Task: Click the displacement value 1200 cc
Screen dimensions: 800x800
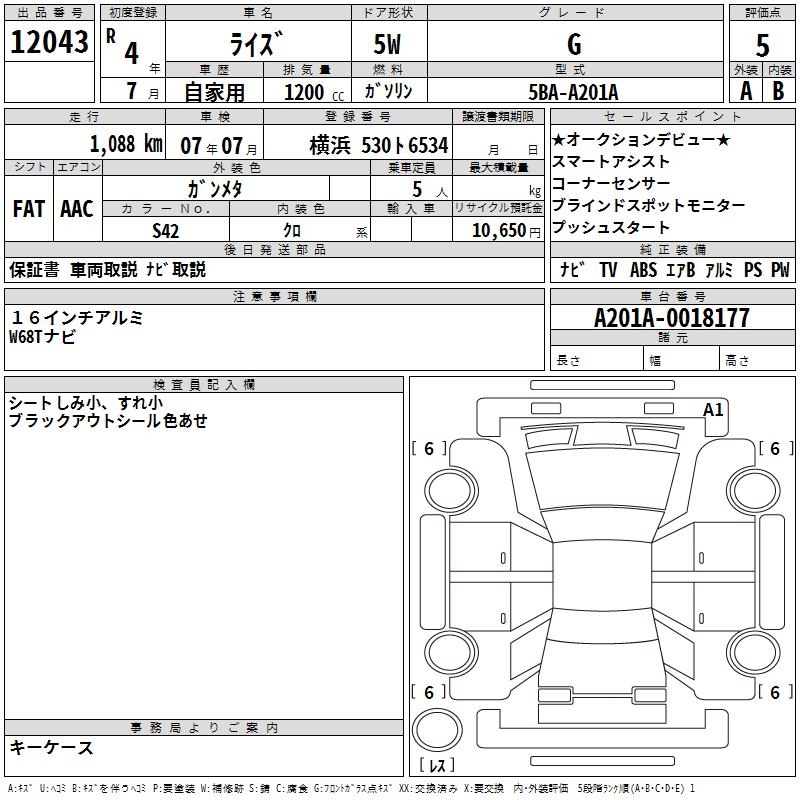Action: click(x=314, y=92)
